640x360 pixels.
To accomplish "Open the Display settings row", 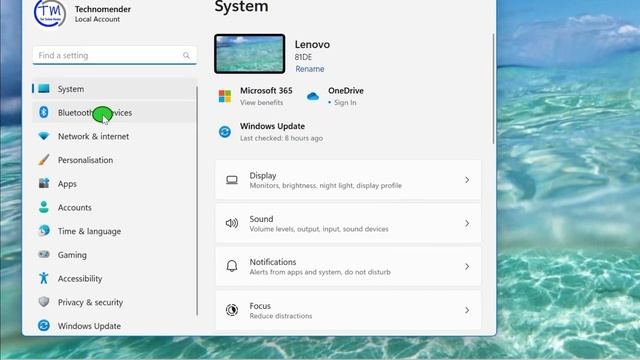I will (348, 180).
